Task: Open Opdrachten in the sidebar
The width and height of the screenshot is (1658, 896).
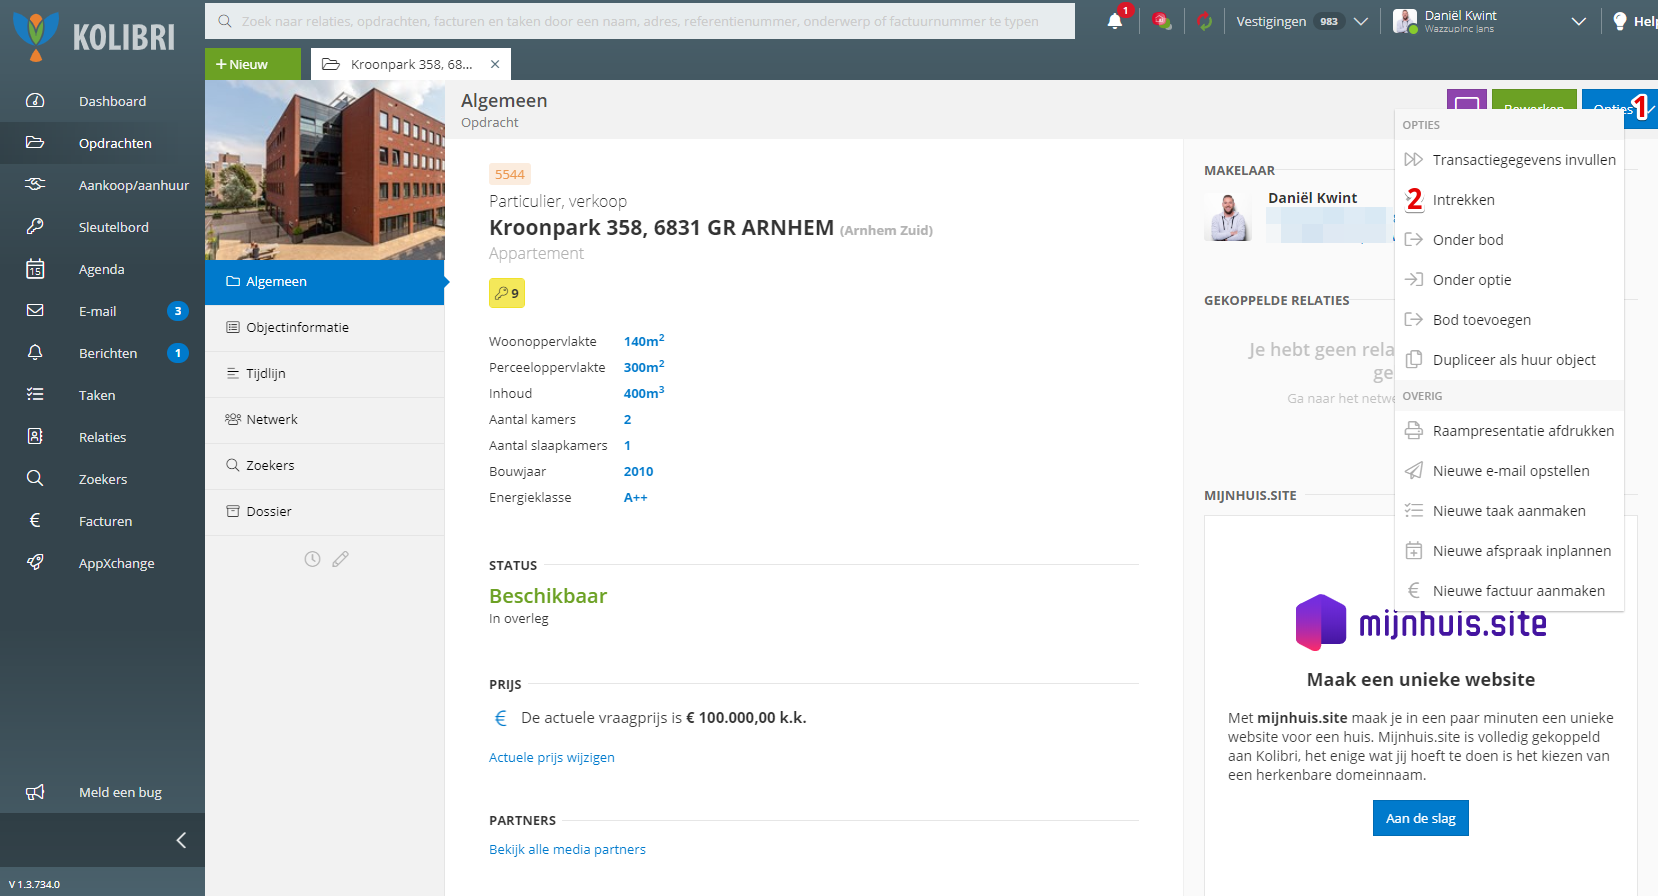Action: tap(102, 143)
